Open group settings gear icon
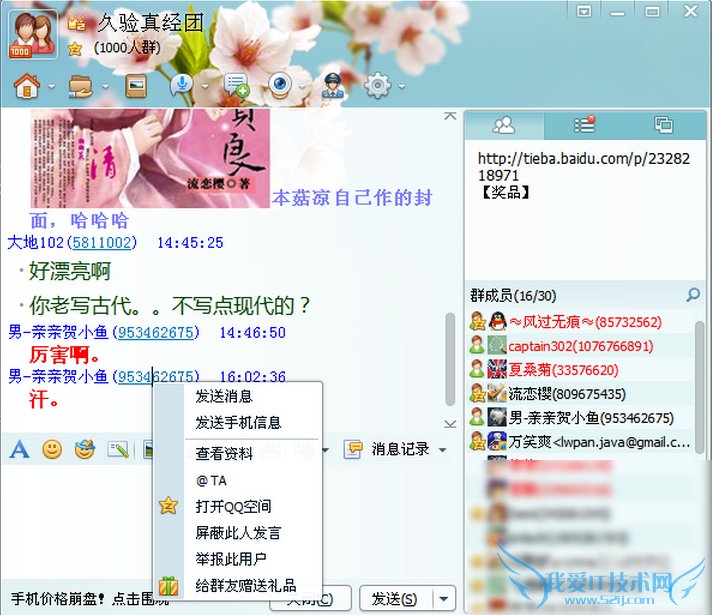712x615 pixels. pos(377,85)
